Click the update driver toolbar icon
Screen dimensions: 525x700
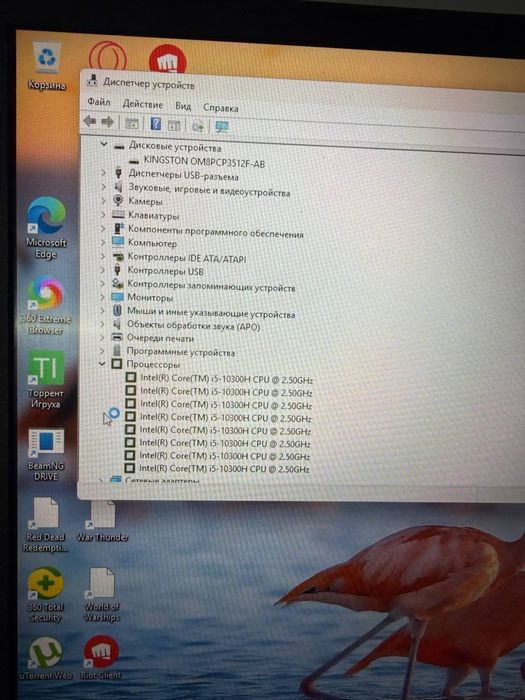(198, 126)
